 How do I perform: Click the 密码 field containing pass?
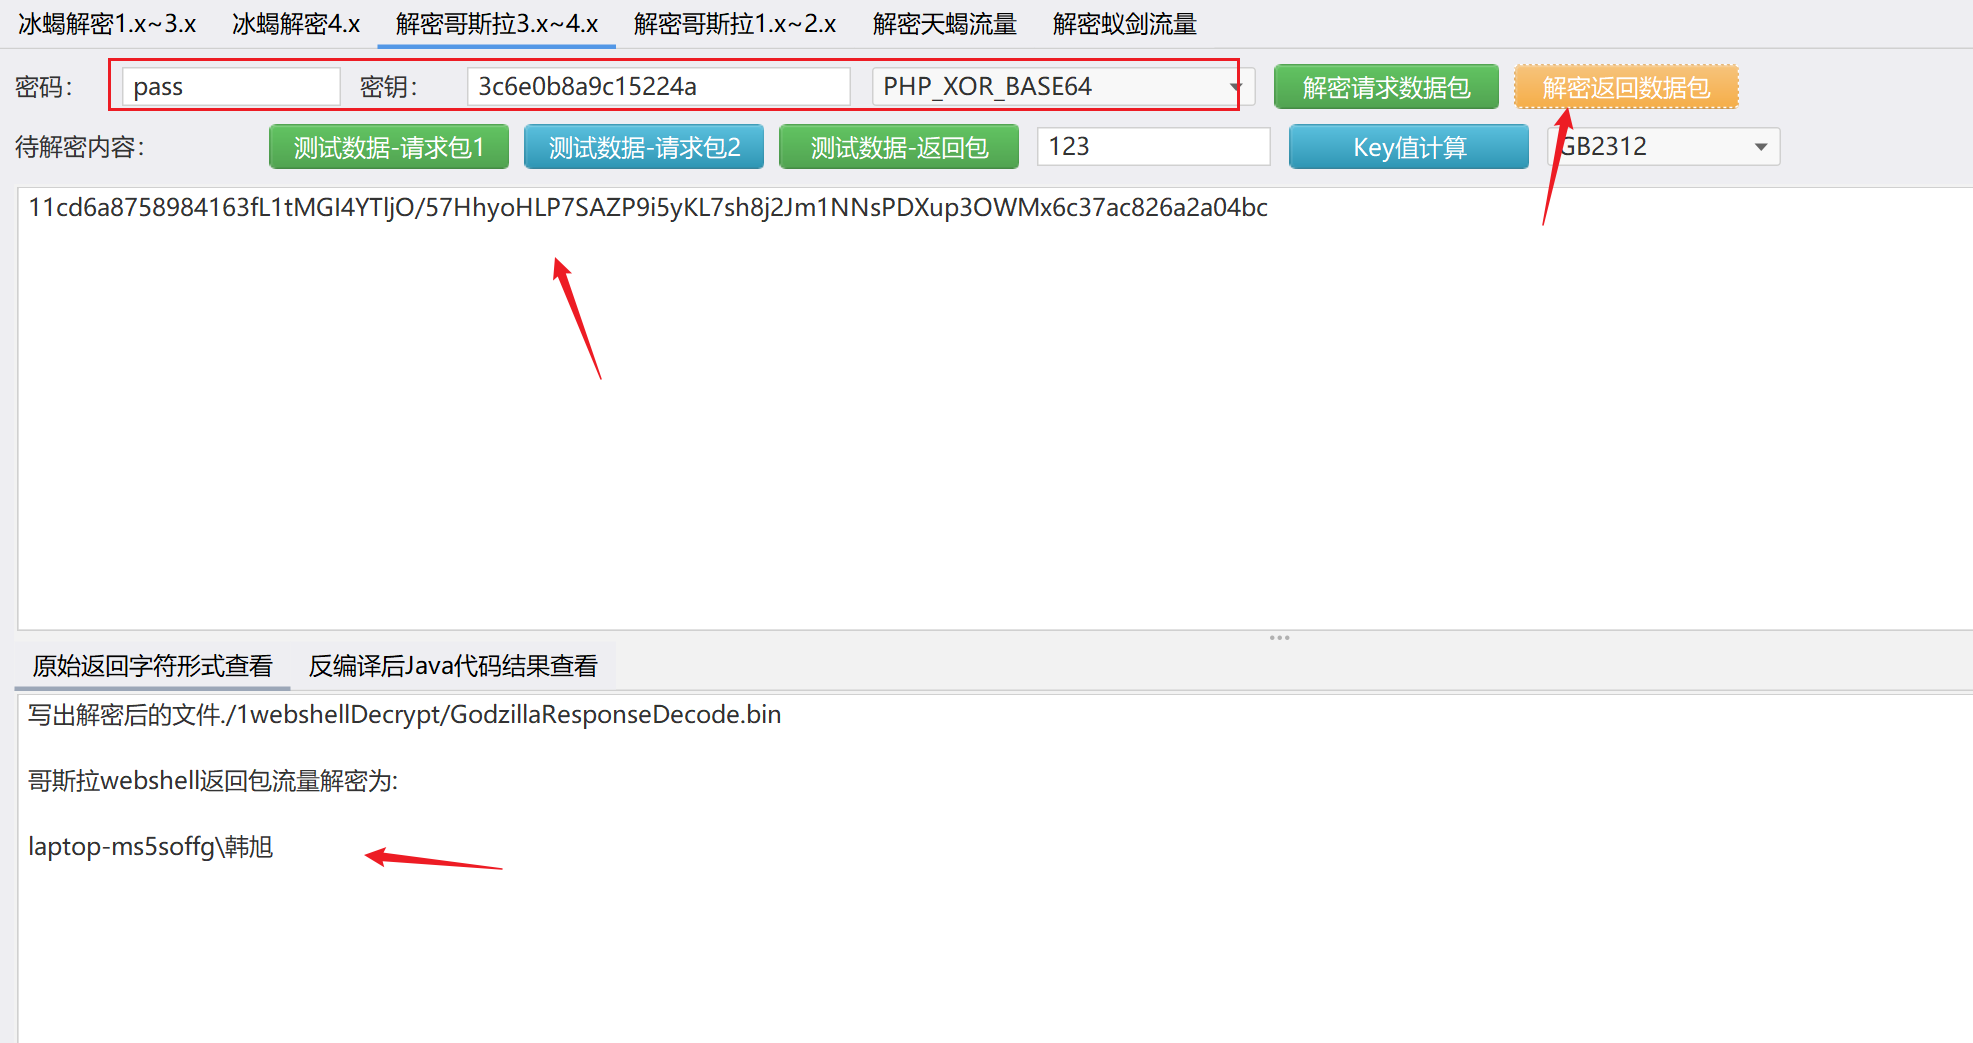[230, 87]
